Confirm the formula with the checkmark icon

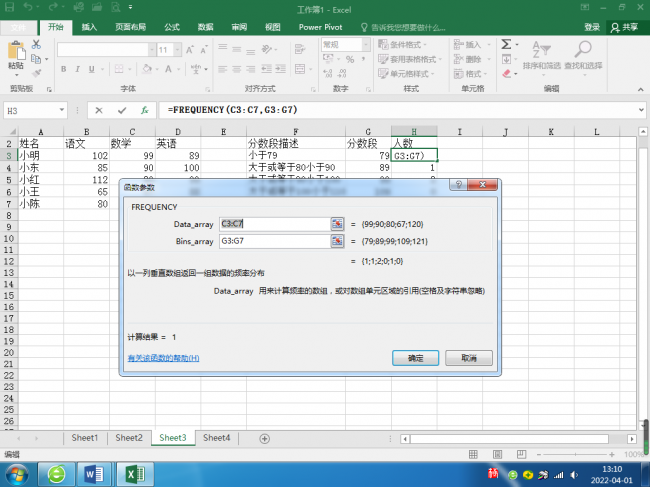[x=122, y=110]
